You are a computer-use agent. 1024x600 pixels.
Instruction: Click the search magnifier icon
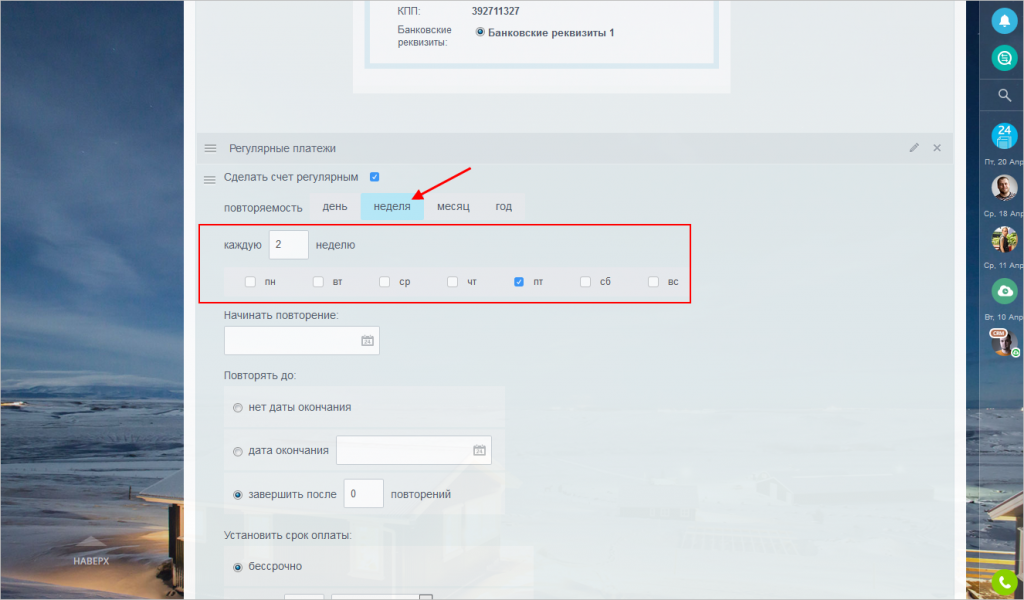pyautogui.click(x=1004, y=96)
